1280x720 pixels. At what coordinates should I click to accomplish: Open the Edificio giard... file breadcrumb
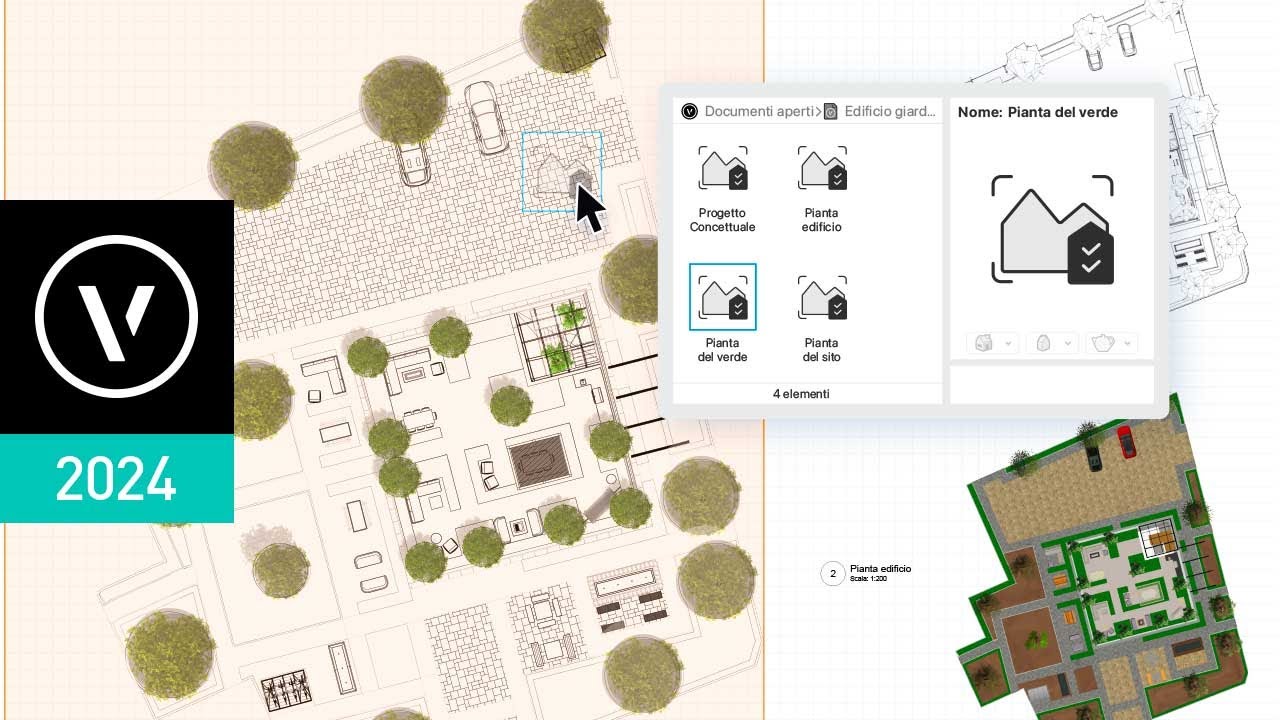880,111
